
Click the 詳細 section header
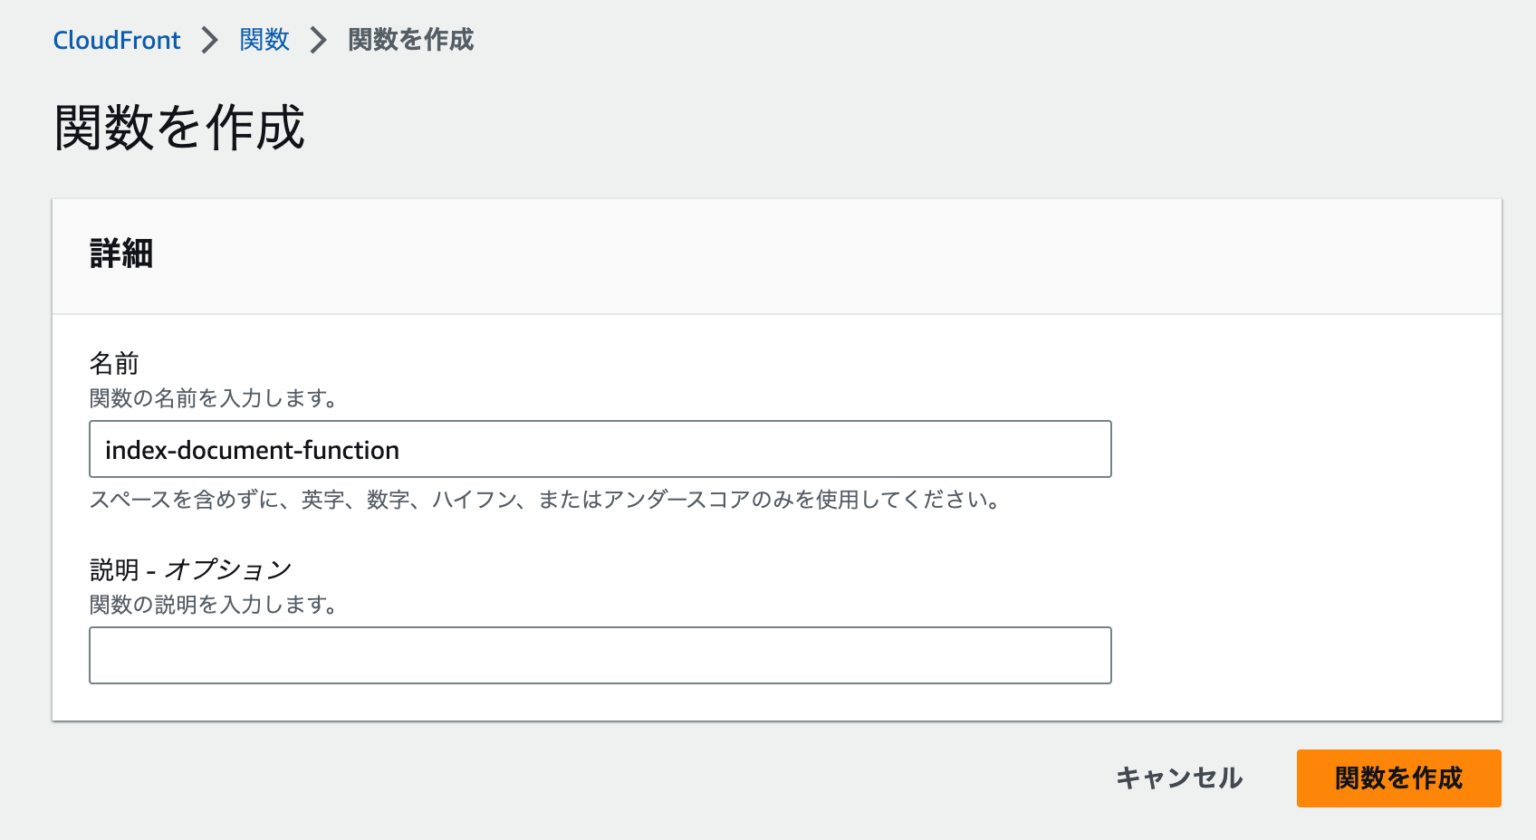pos(121,255)
